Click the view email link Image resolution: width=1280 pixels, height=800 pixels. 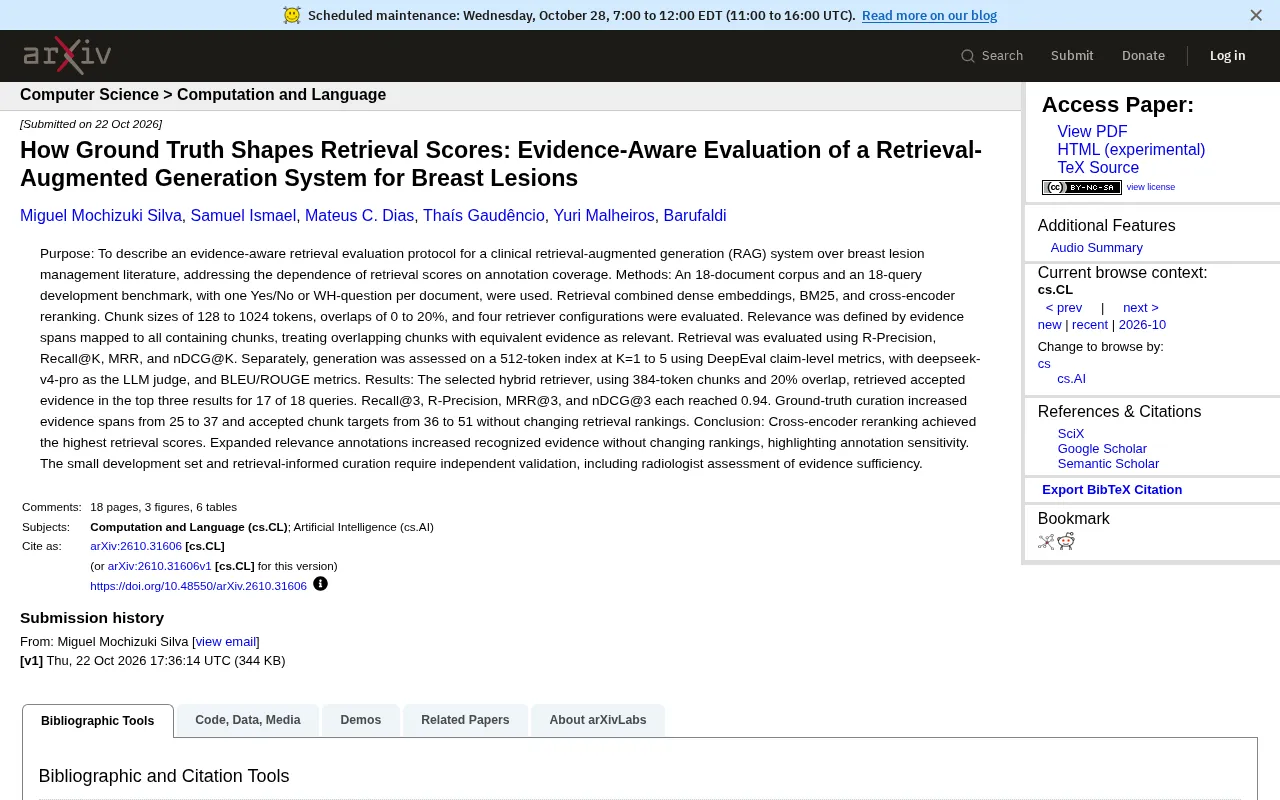[x=226, y=642]
